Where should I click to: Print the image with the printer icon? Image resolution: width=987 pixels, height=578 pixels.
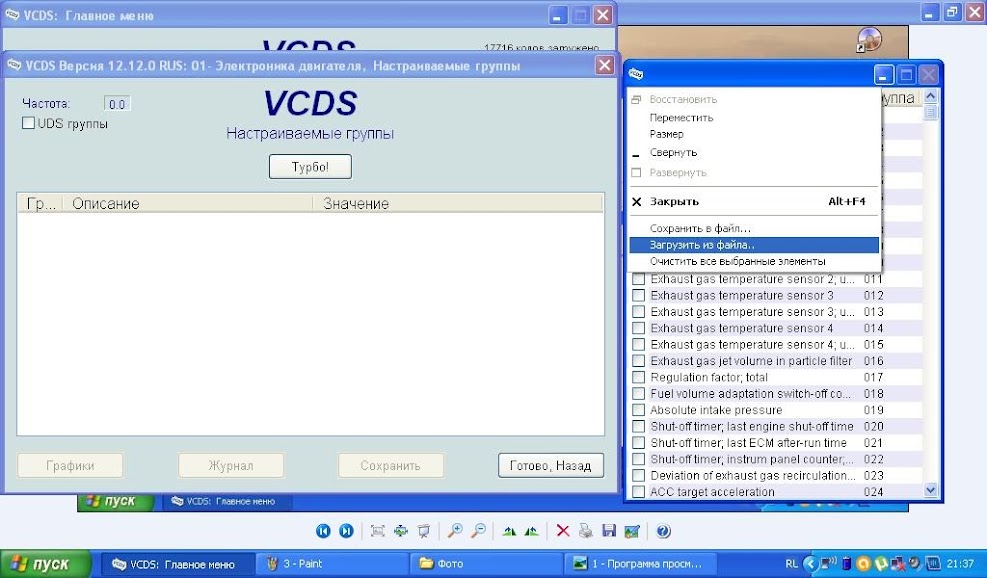585,531
